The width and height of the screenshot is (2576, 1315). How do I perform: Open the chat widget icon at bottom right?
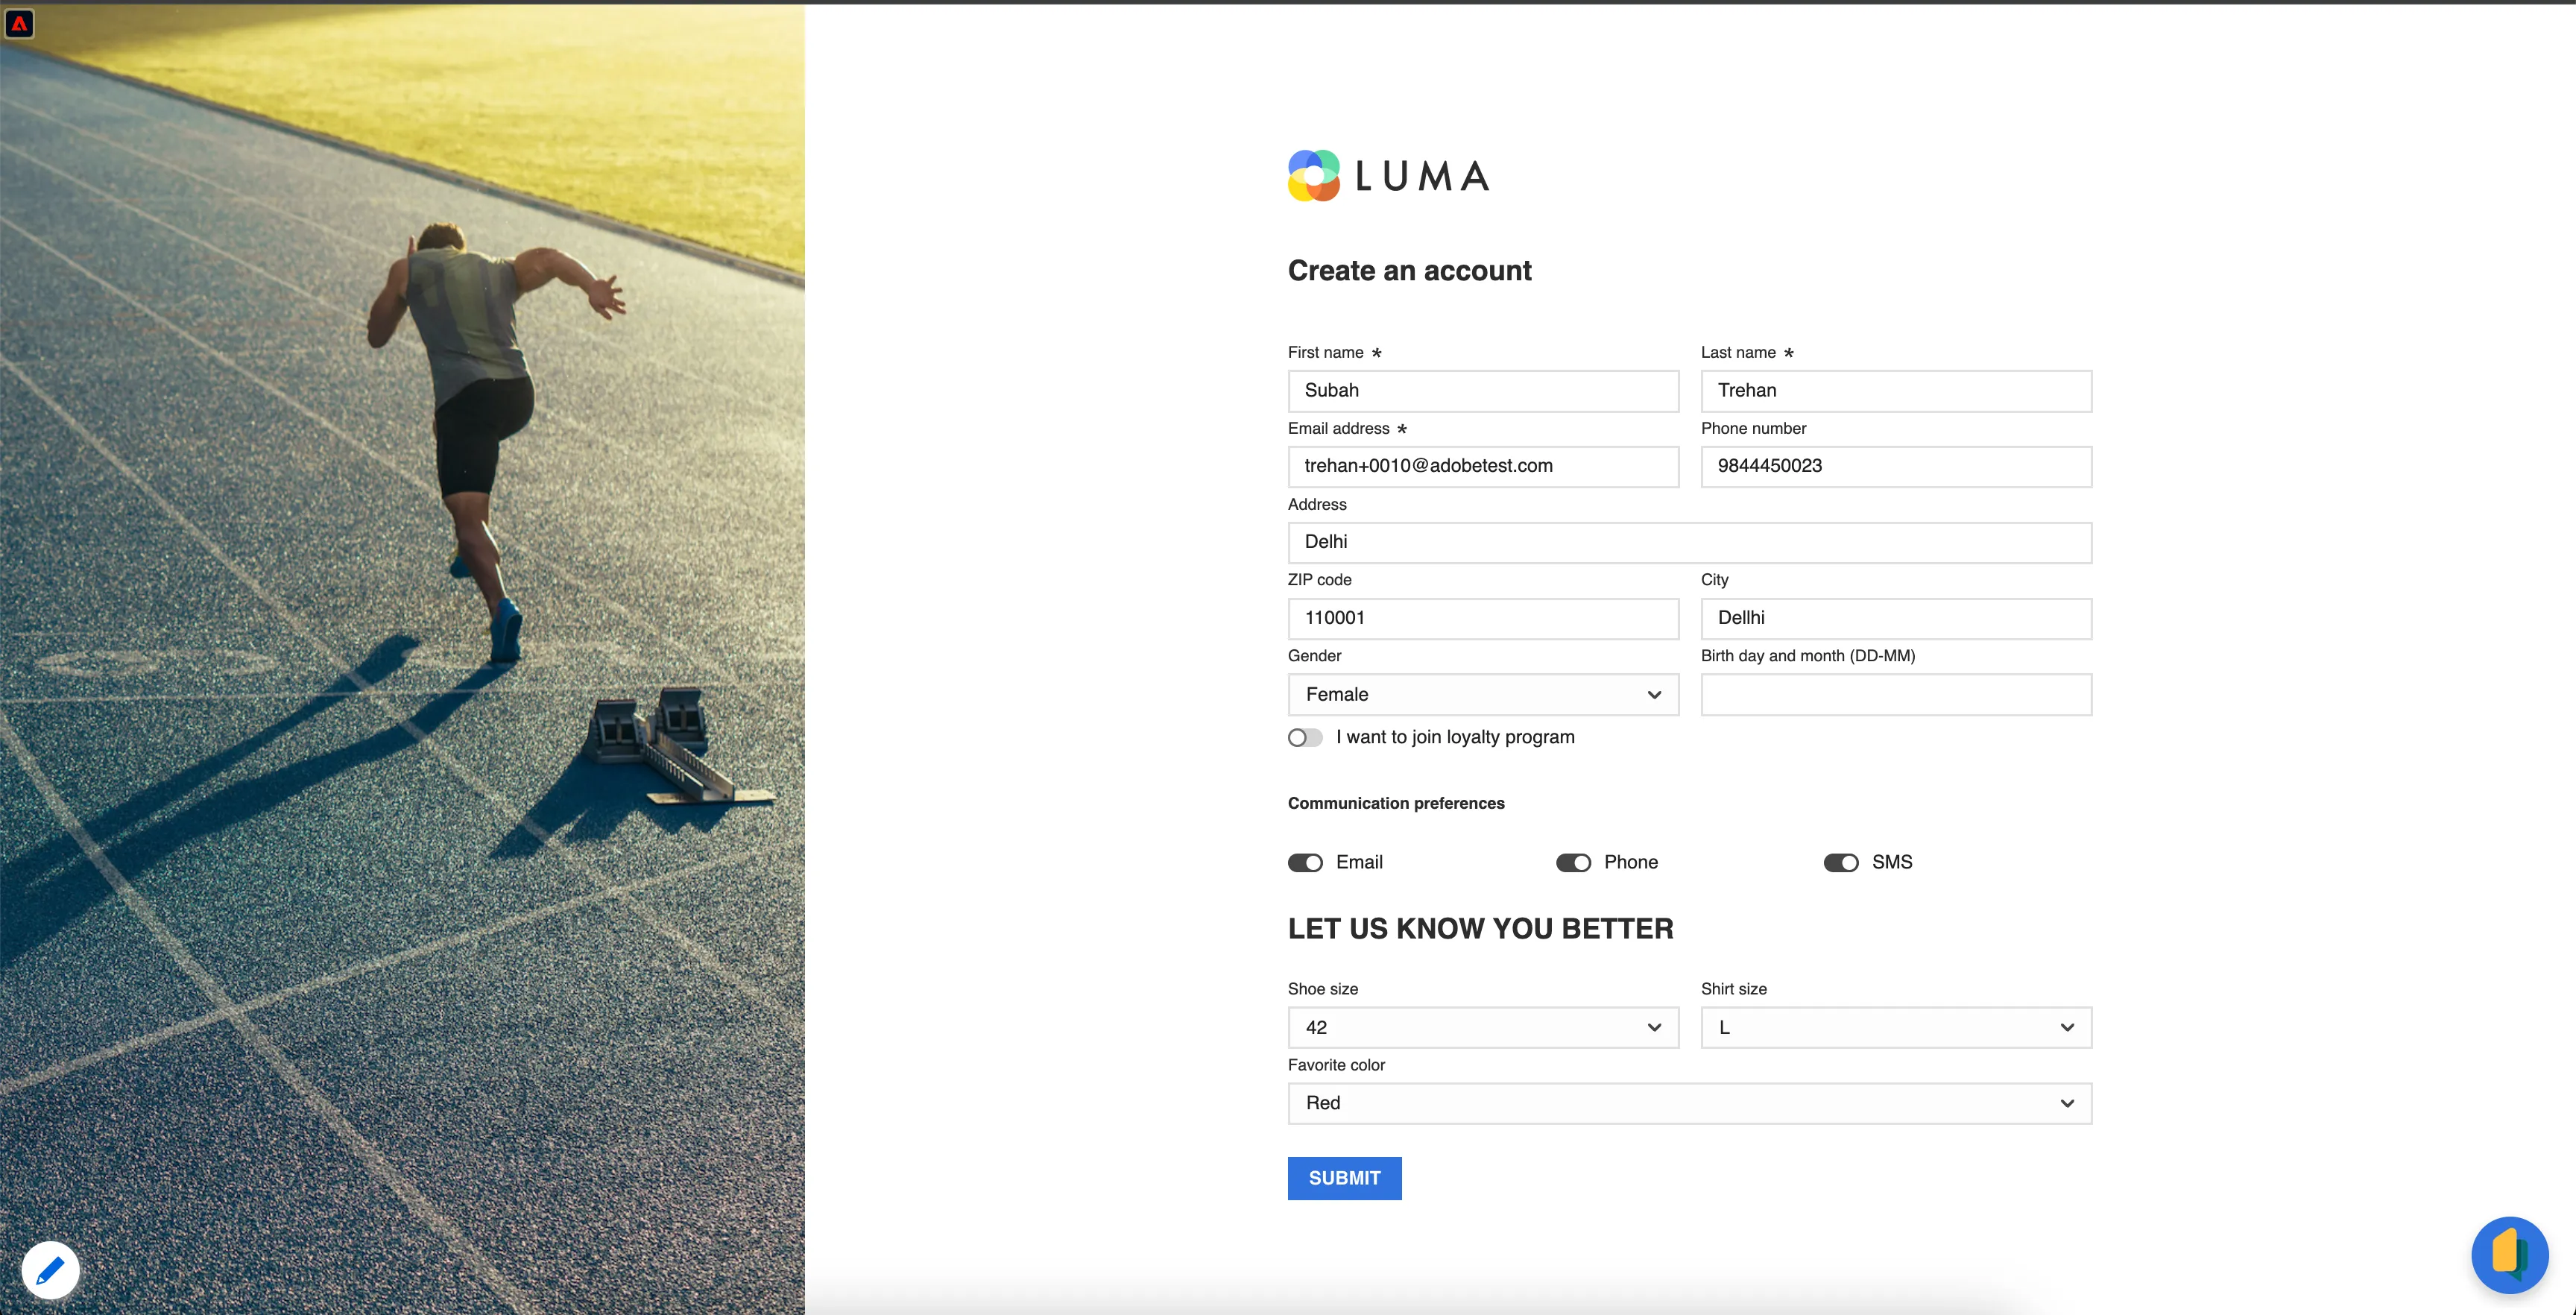click(2509, 1254)
